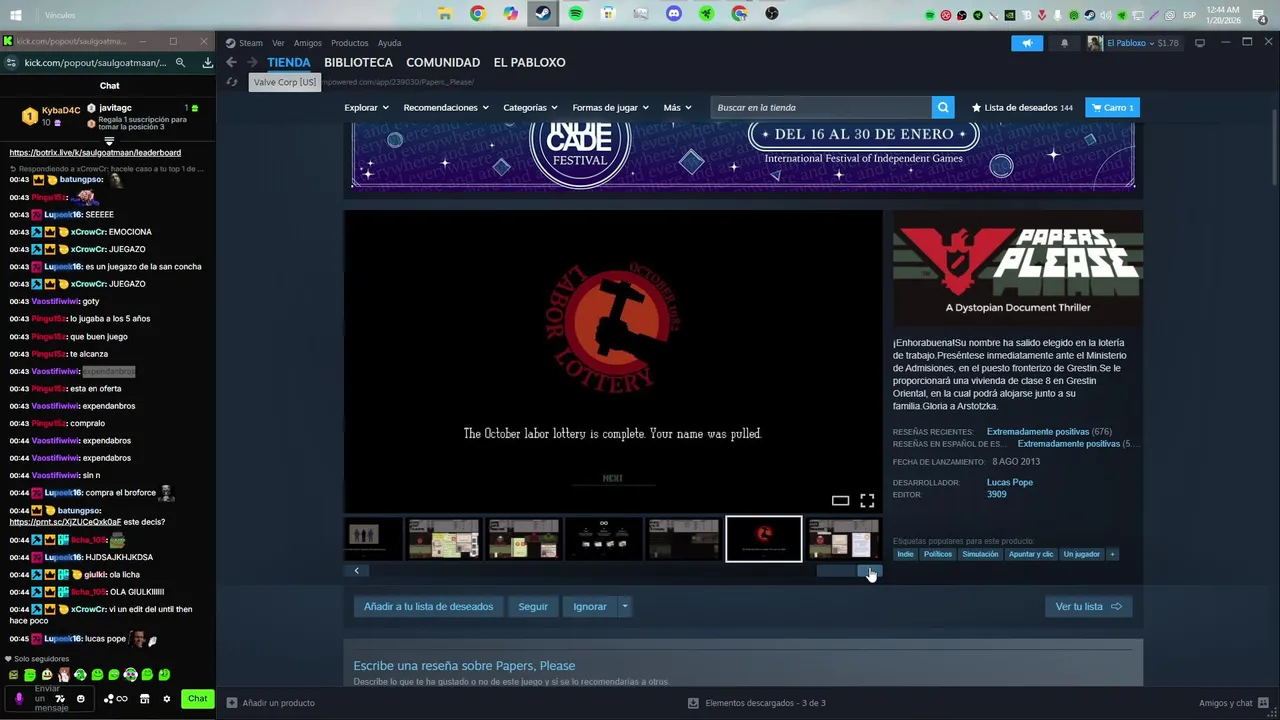This screenshot has width=1280, height=720.
Task: Open Amigos y chat panel
Action: [1233, 703]
